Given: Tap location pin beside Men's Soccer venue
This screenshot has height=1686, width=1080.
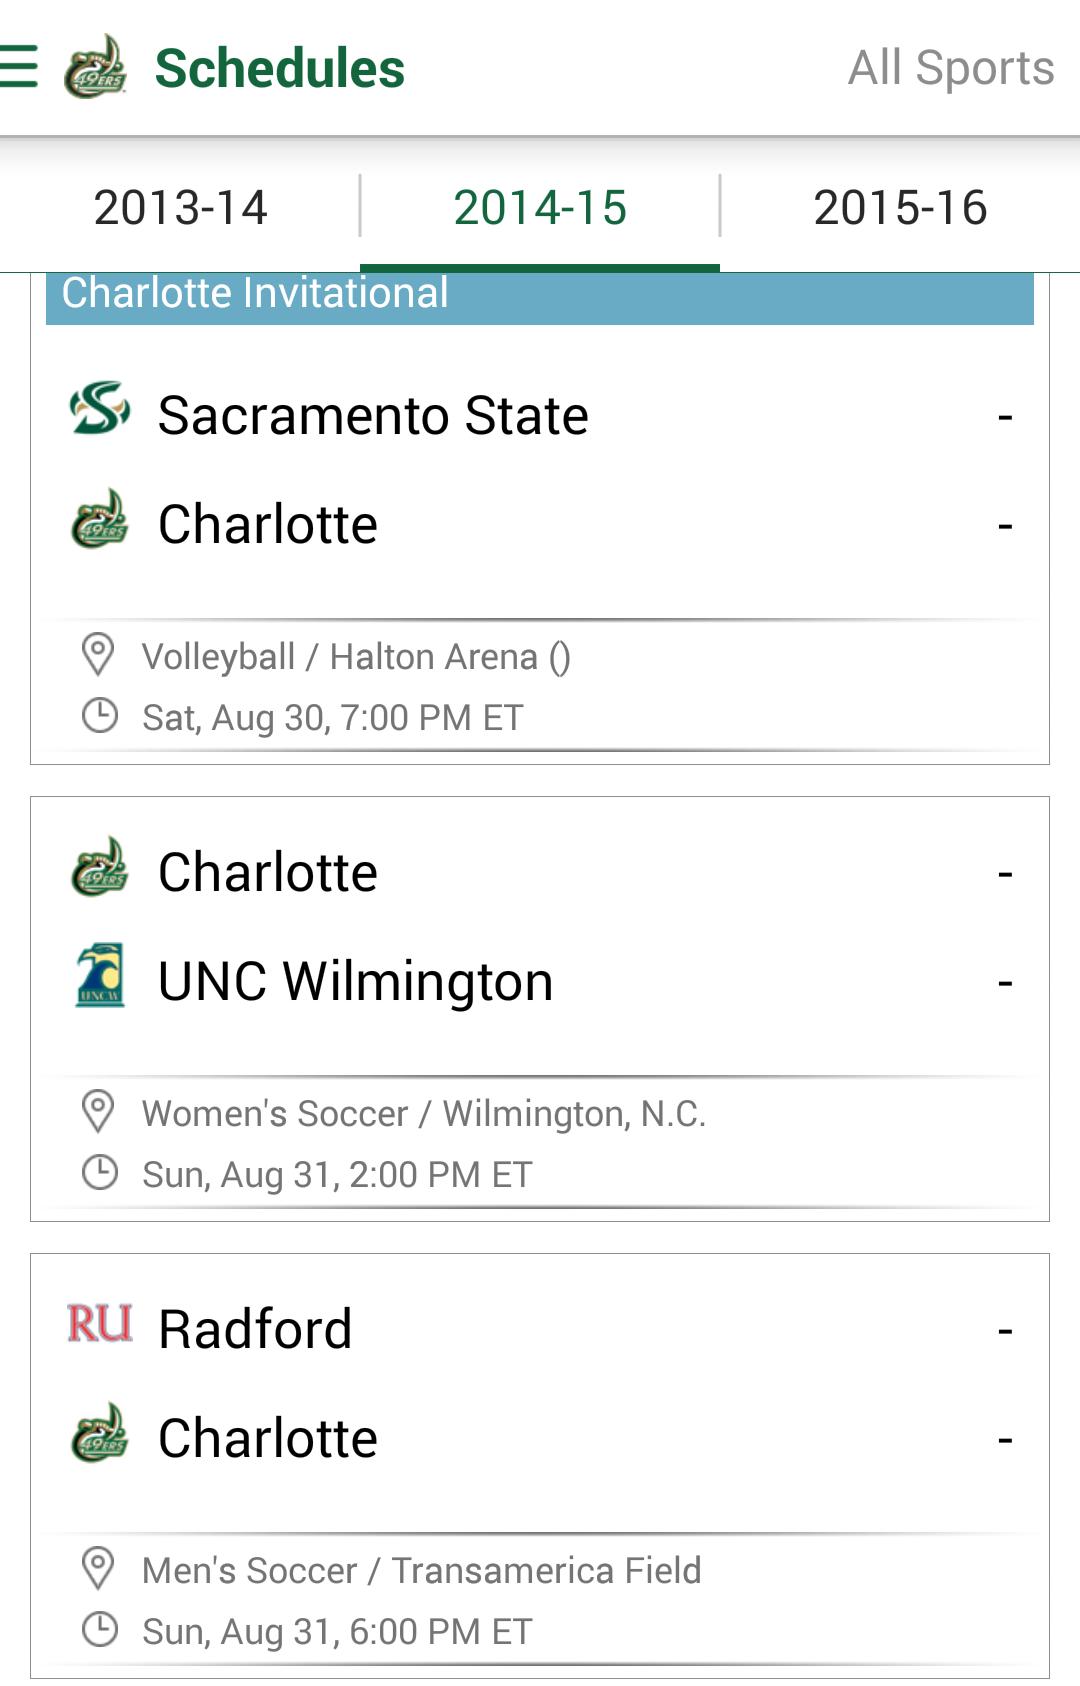Looking at the screenshot, I should (98, 1569).
